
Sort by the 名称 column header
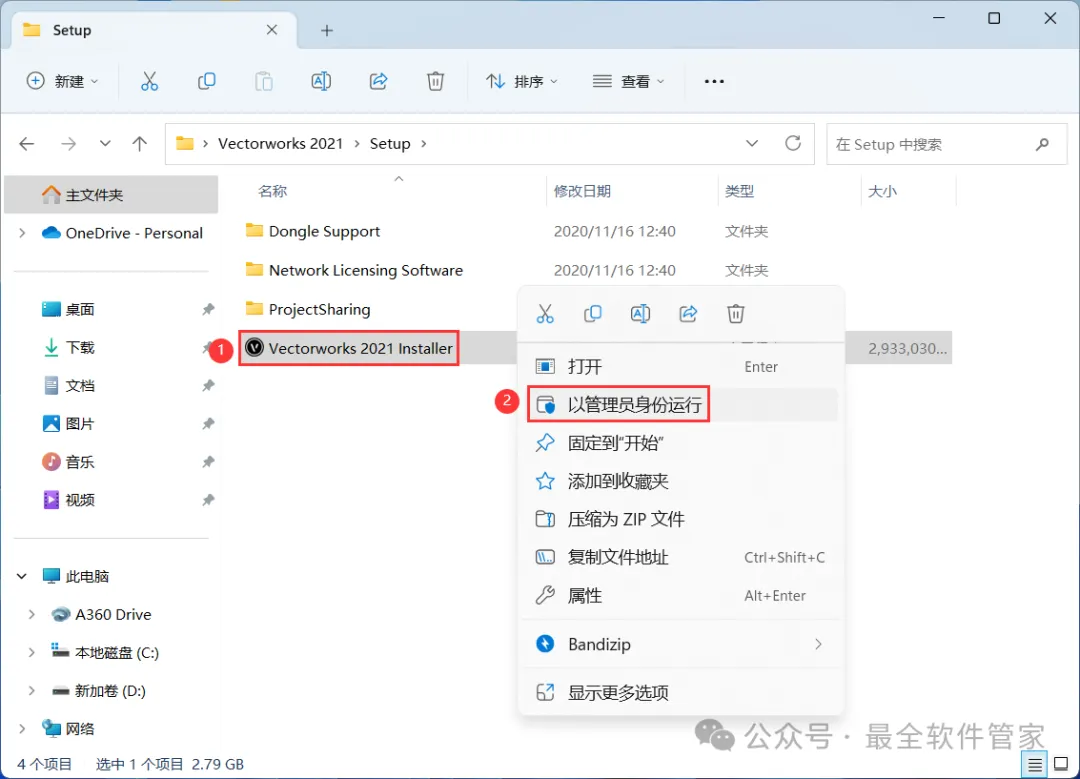tap(273, 191)
